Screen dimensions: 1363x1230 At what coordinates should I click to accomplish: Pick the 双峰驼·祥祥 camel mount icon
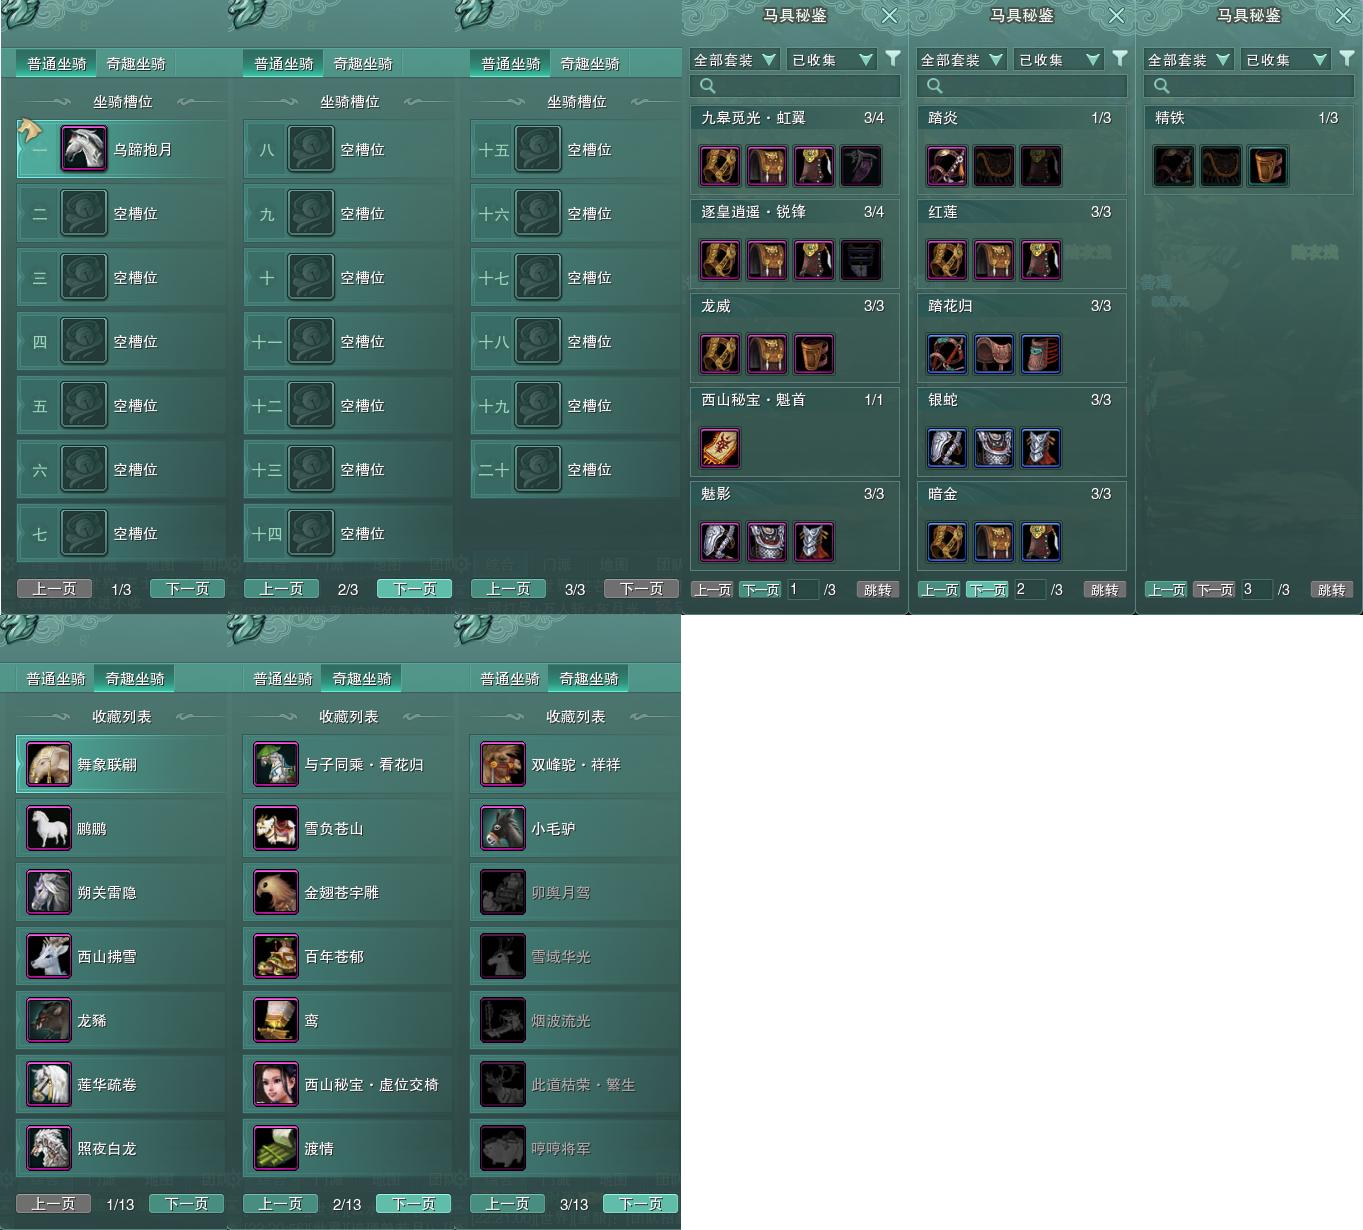[503, 764]
